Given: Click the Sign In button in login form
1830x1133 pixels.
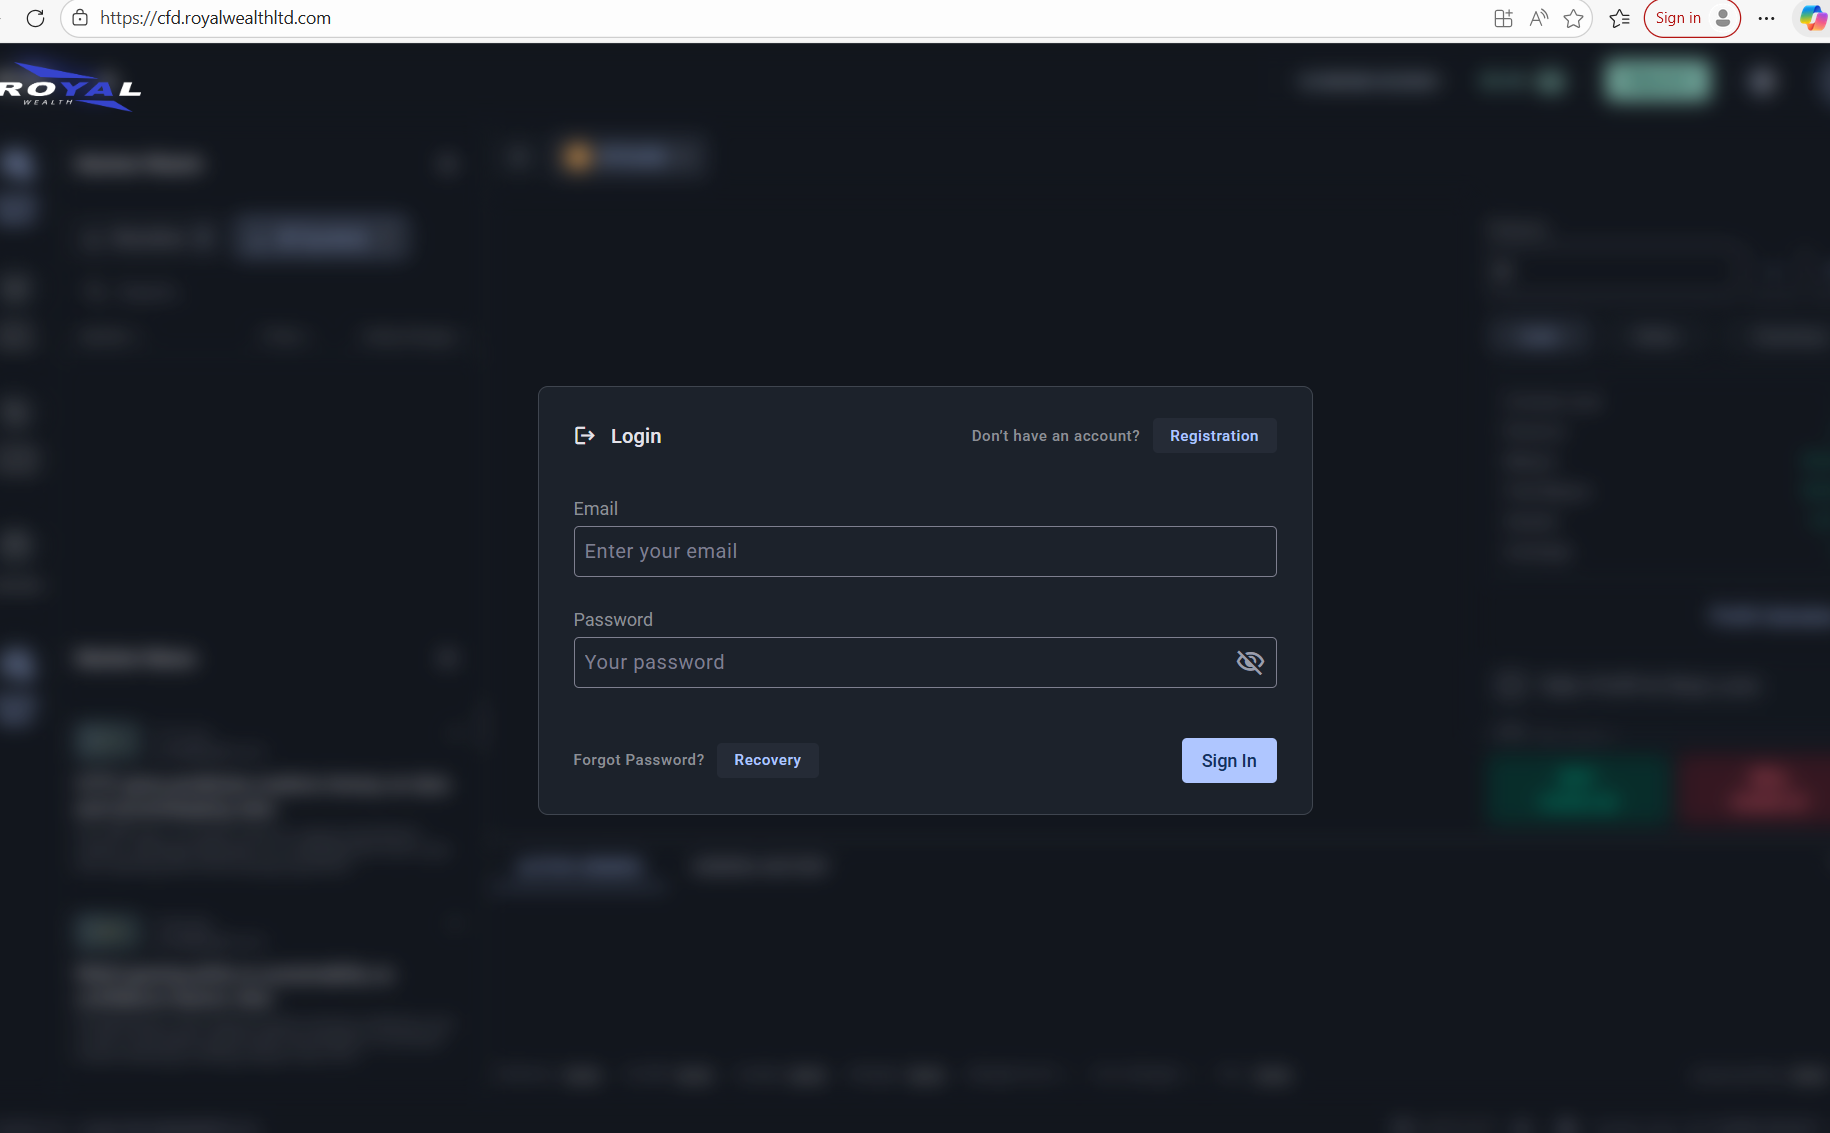Looking at the screenshot, I should click(x=1228, y=760).
